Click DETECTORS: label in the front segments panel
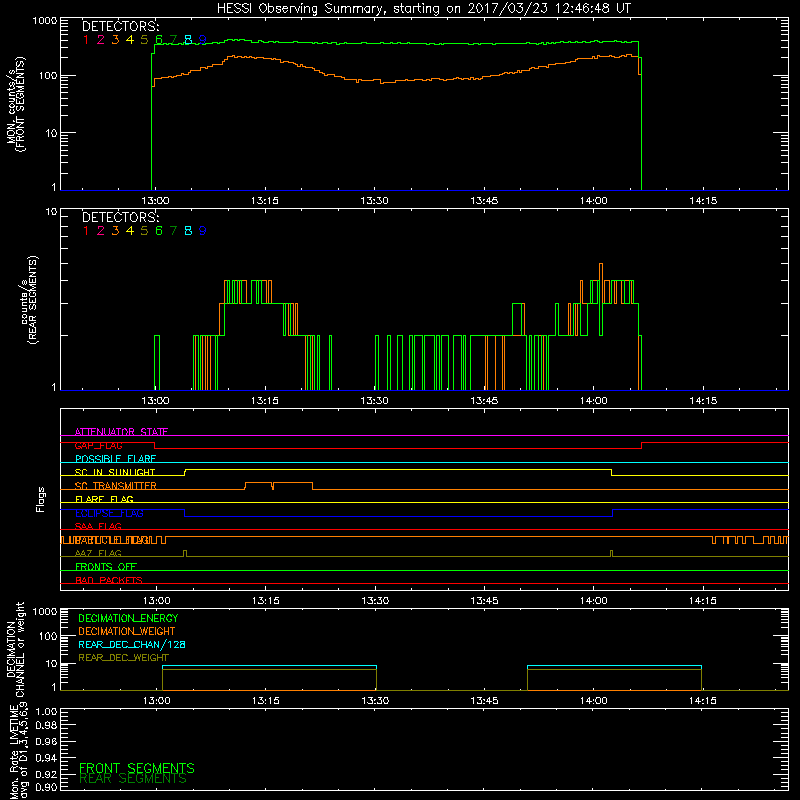 [x=121, y=27]
